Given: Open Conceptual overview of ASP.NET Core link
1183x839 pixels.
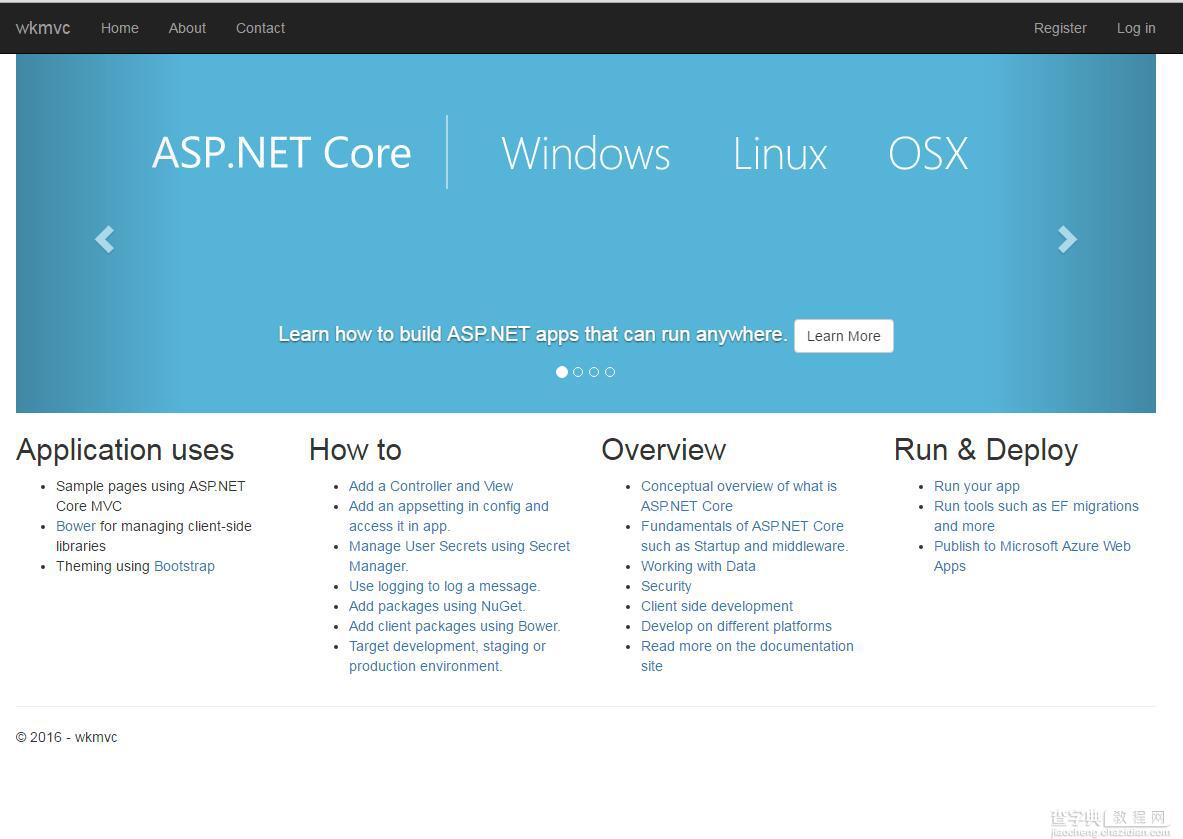Looking at the screenshot, I should pos(739,496).
